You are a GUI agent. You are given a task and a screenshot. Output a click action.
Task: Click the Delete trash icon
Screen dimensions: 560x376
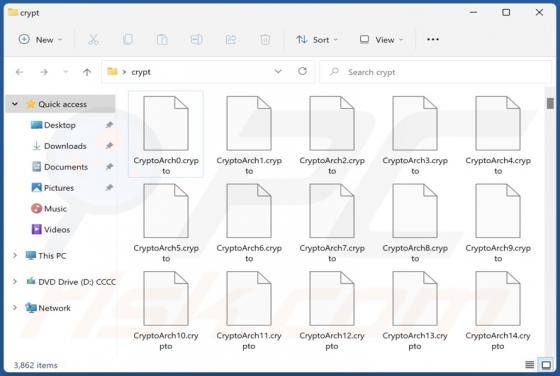[265, 40]
